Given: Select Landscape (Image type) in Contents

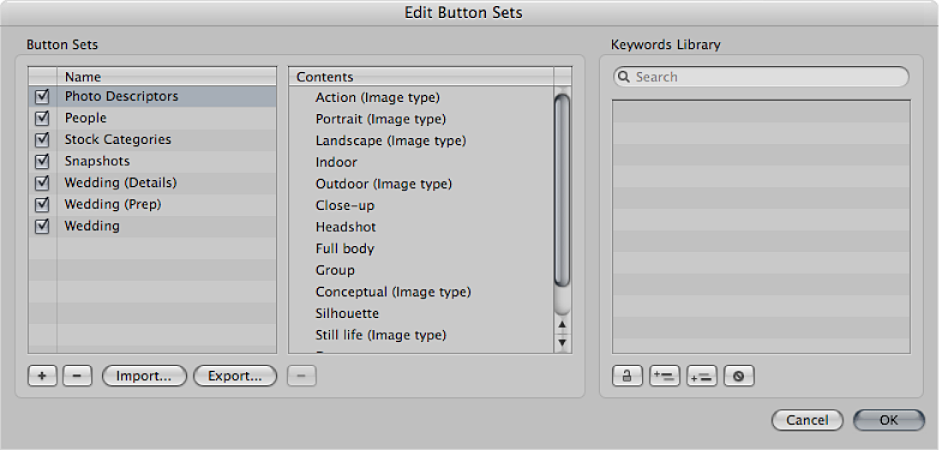Looking at the screenshot, I should click(x=391, y=141).
